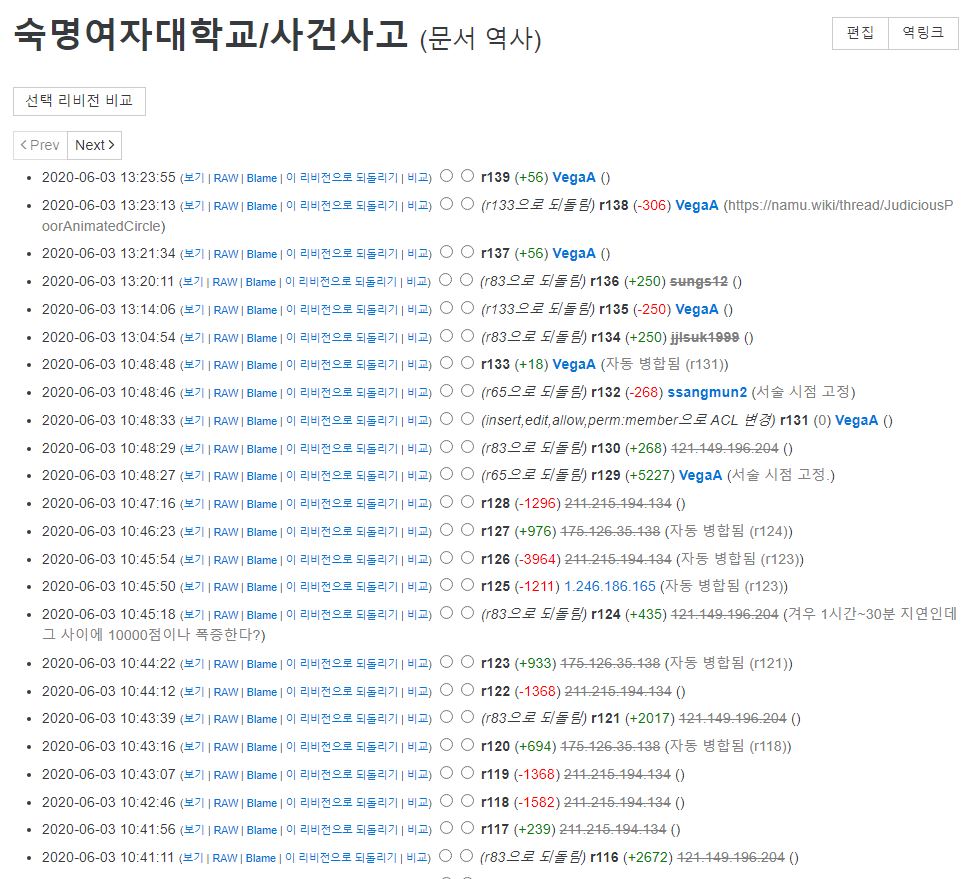This screenshot has height=879, width=978.
Task: Select the right radio button for r137
Action: click(x=467, y=252)
